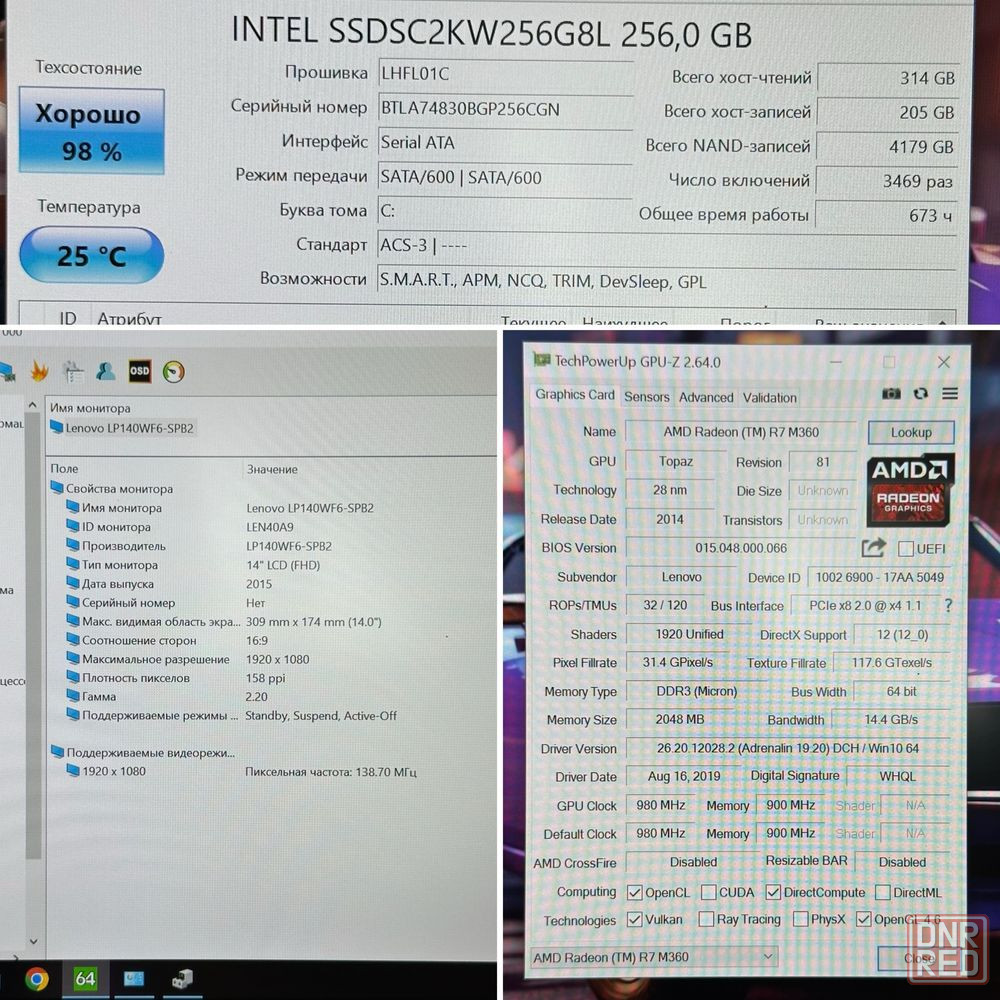Click the question mark beside Bus Interface
The width and height of the screenshot is (1000, 1000).
point(948,605)
